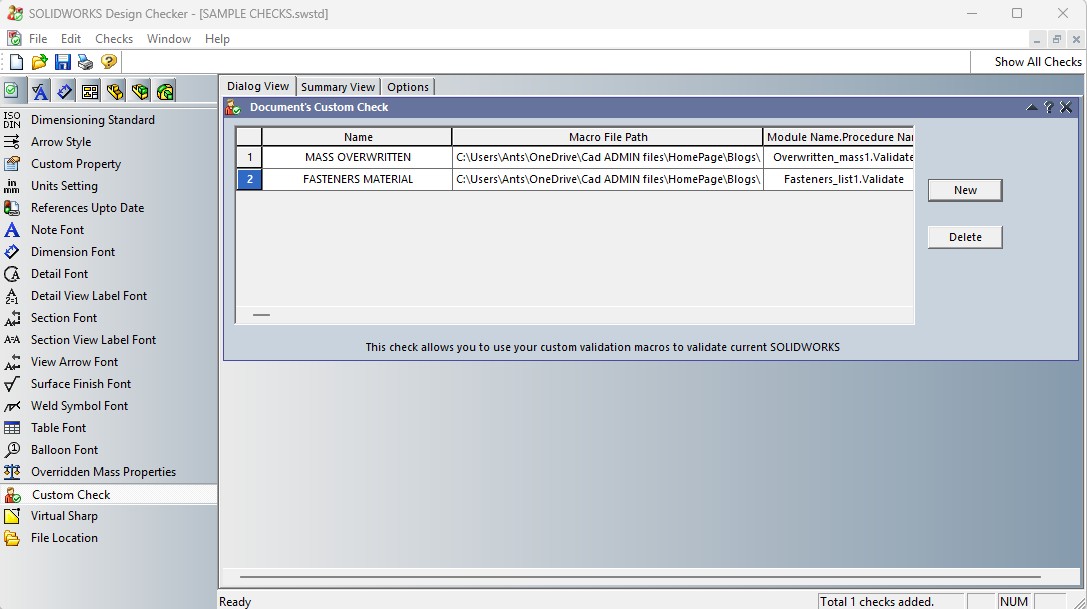
Task: Click the New button
Action: (965, 190)
